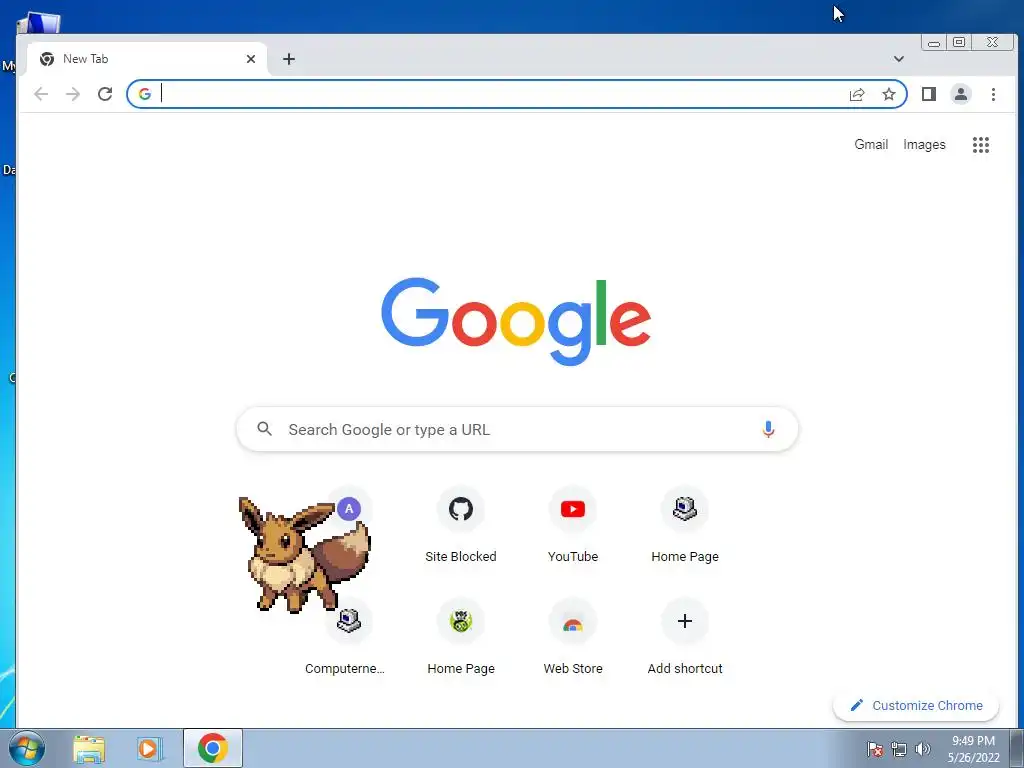Open network status tray icon
This screenshot has height=768, width=1024.
(x=899, y=749)
